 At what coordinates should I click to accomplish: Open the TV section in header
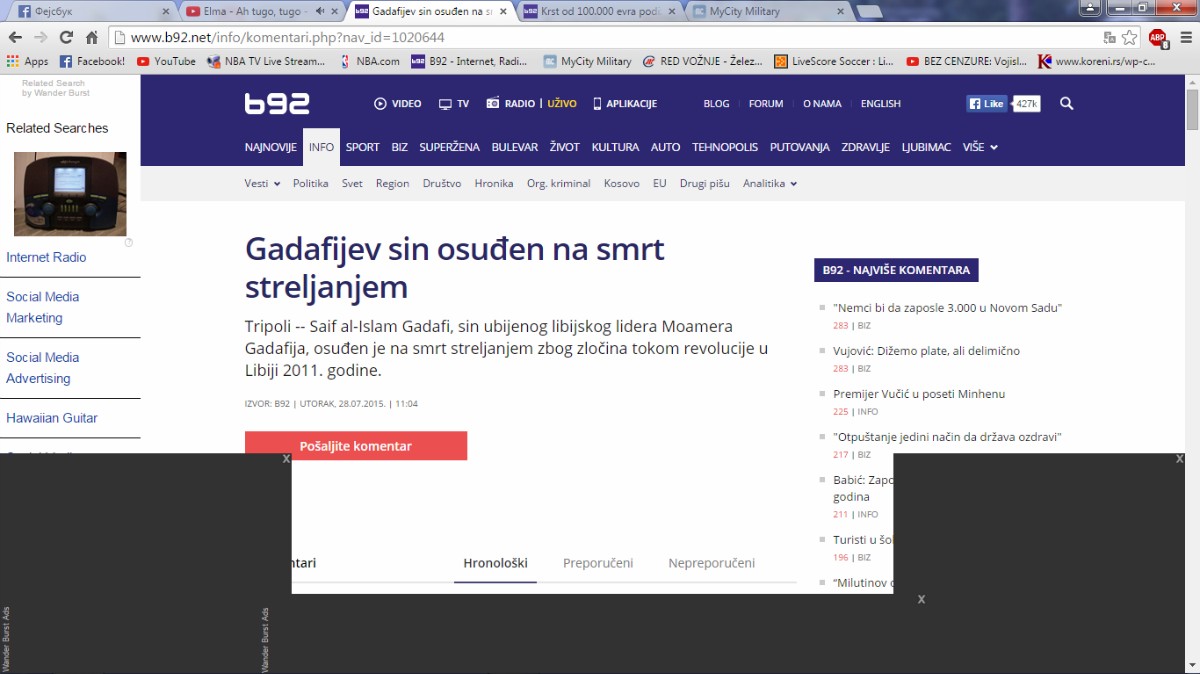453,103
